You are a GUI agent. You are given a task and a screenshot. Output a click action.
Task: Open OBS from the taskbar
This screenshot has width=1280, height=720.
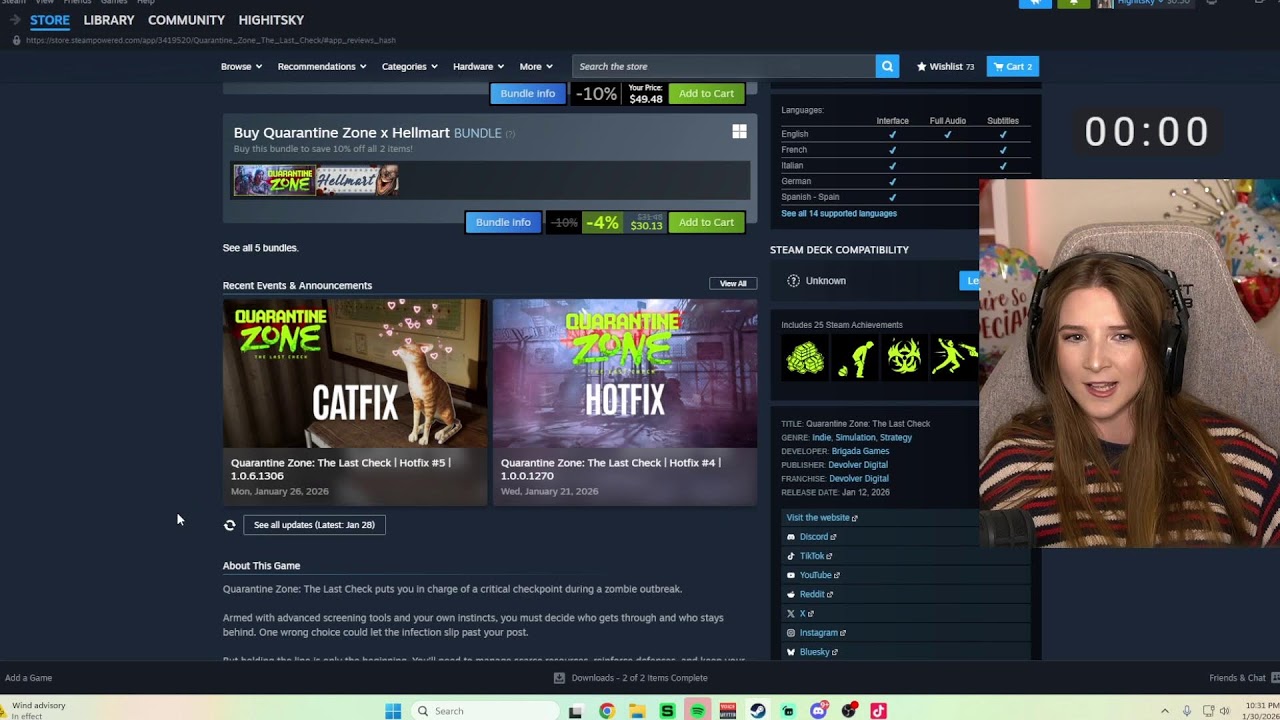[x=849, y=711]
